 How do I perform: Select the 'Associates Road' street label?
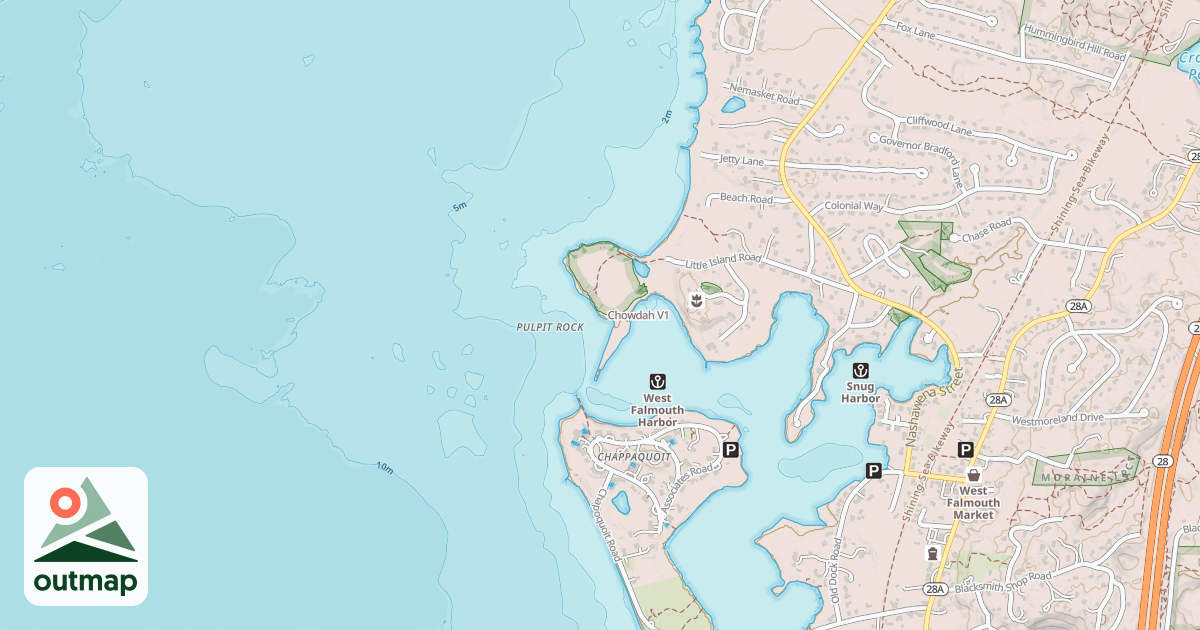(x=687, y=489)
